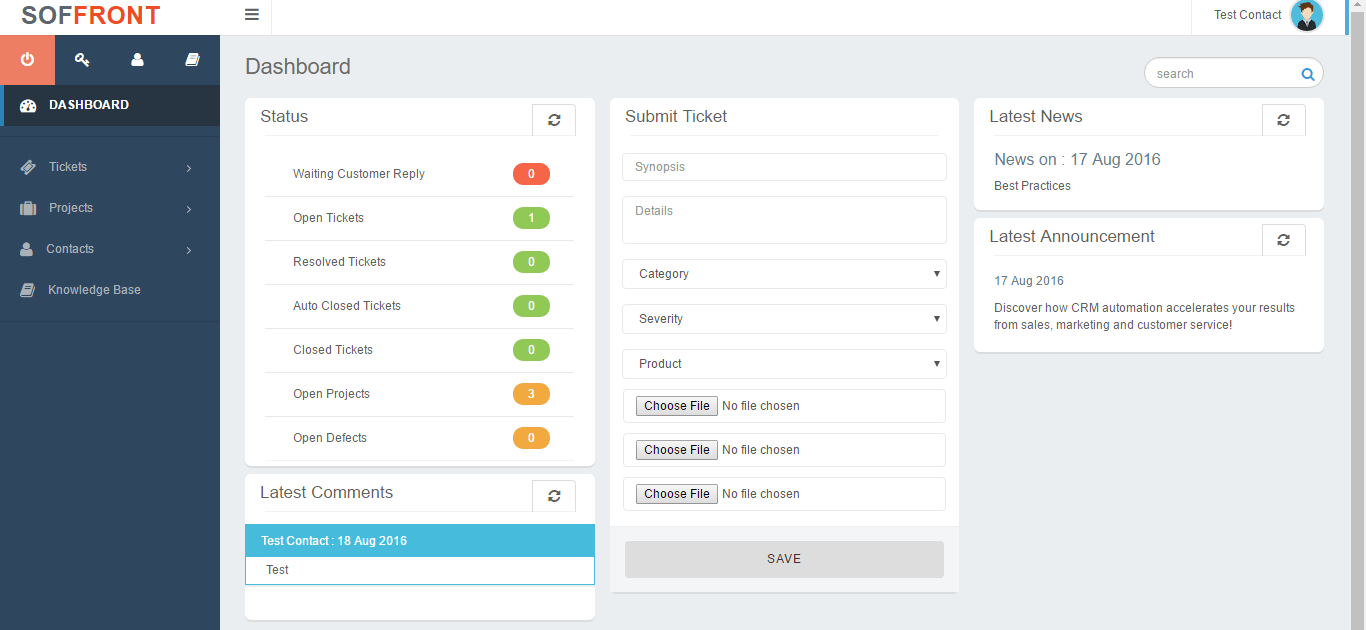Open the Category dropdown
Image resolution: width=1366 pixels, height=630 pixels.
784,273
